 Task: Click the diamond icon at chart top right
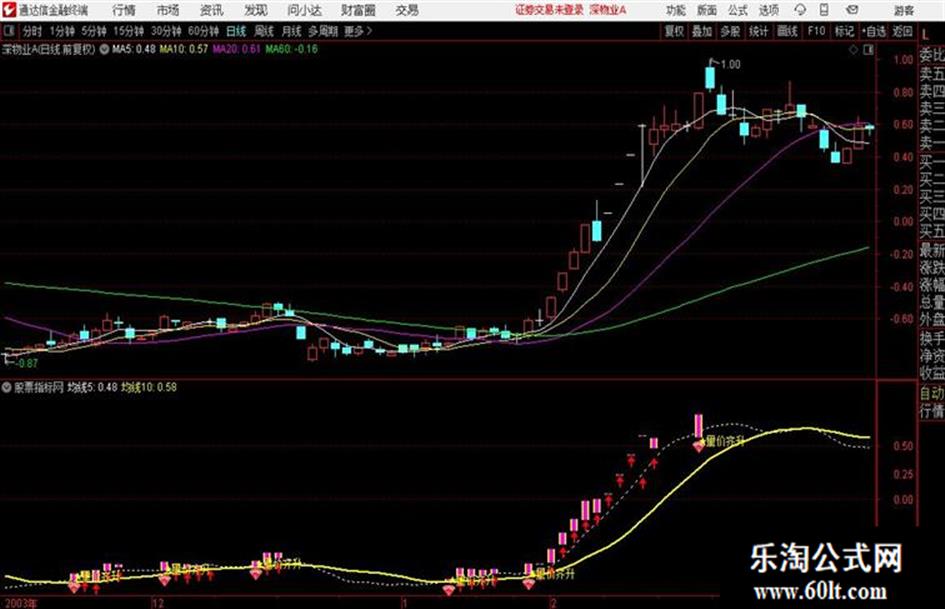point(853,50)
